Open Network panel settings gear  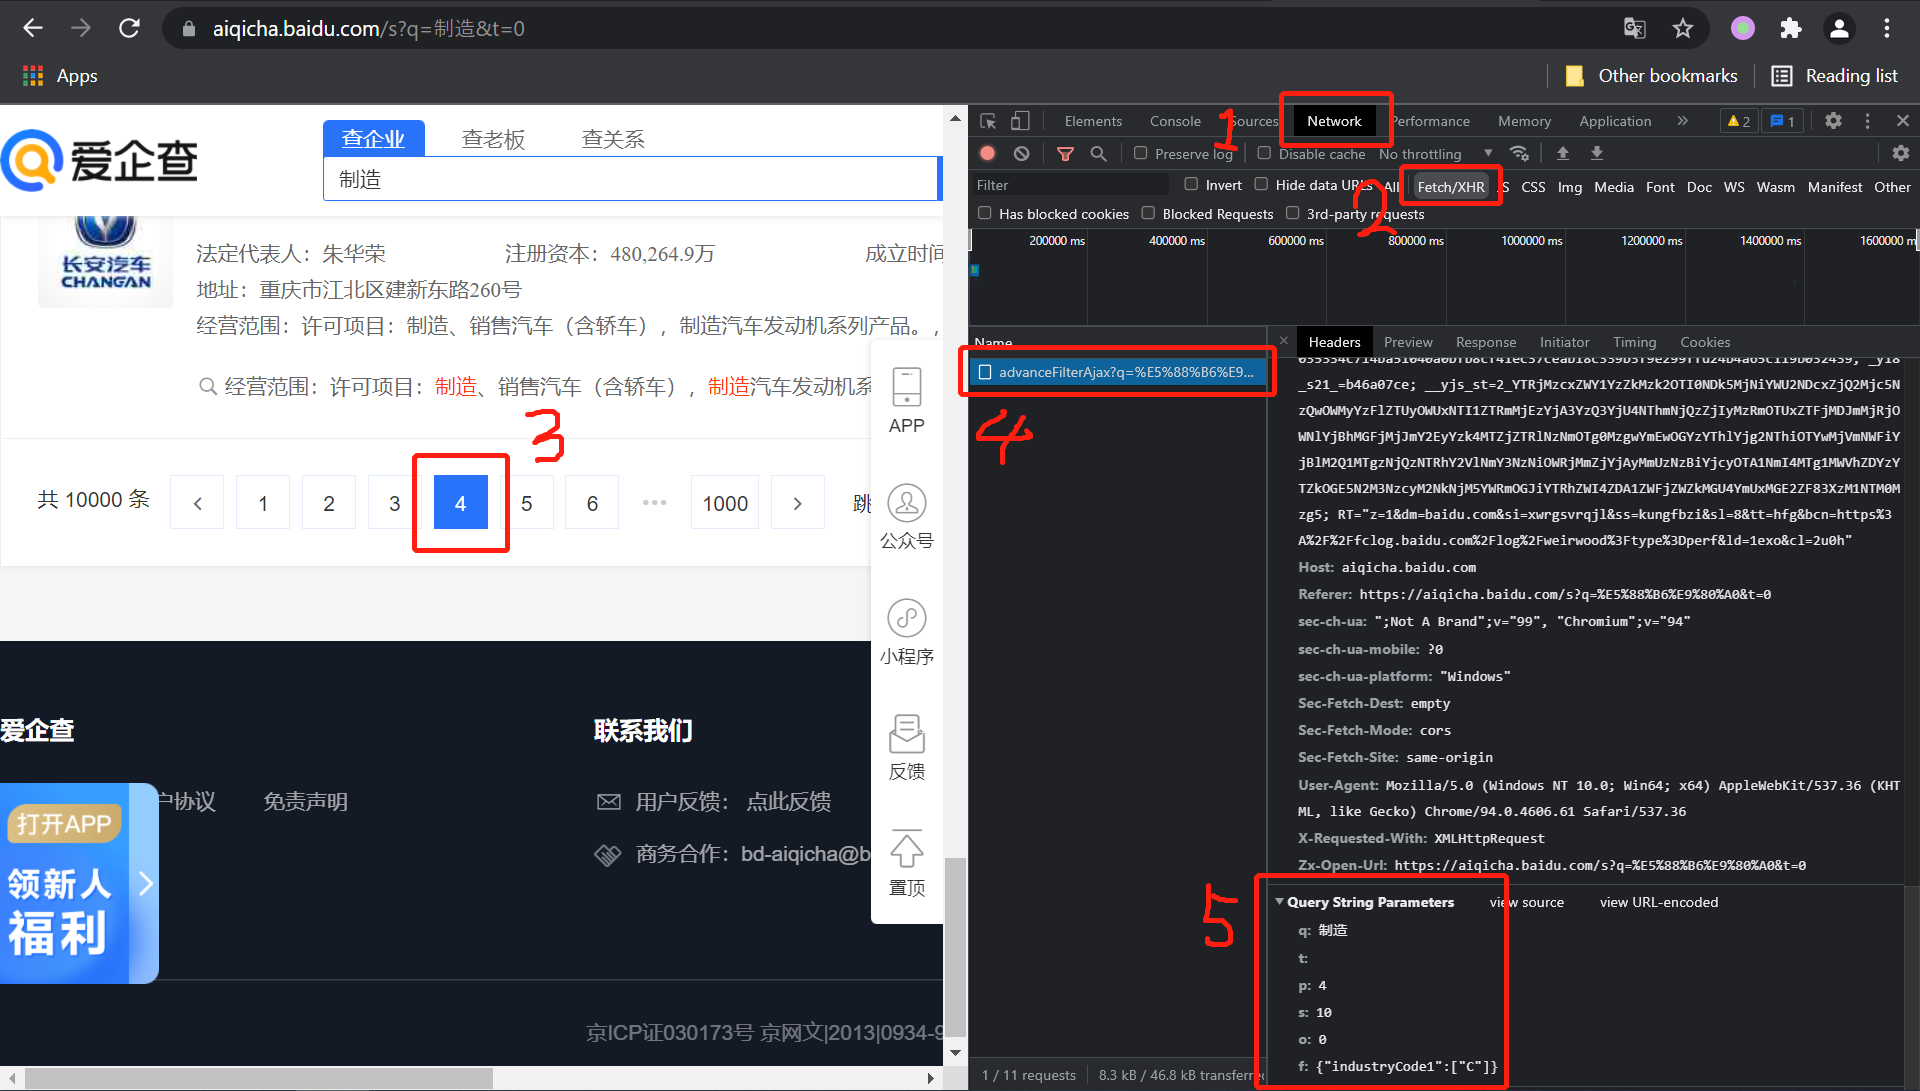point(1901,153)
